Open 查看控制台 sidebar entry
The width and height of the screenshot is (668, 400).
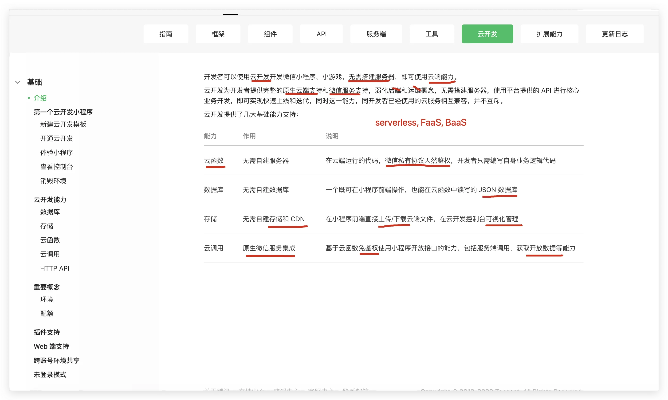click(x=56, y=167)
